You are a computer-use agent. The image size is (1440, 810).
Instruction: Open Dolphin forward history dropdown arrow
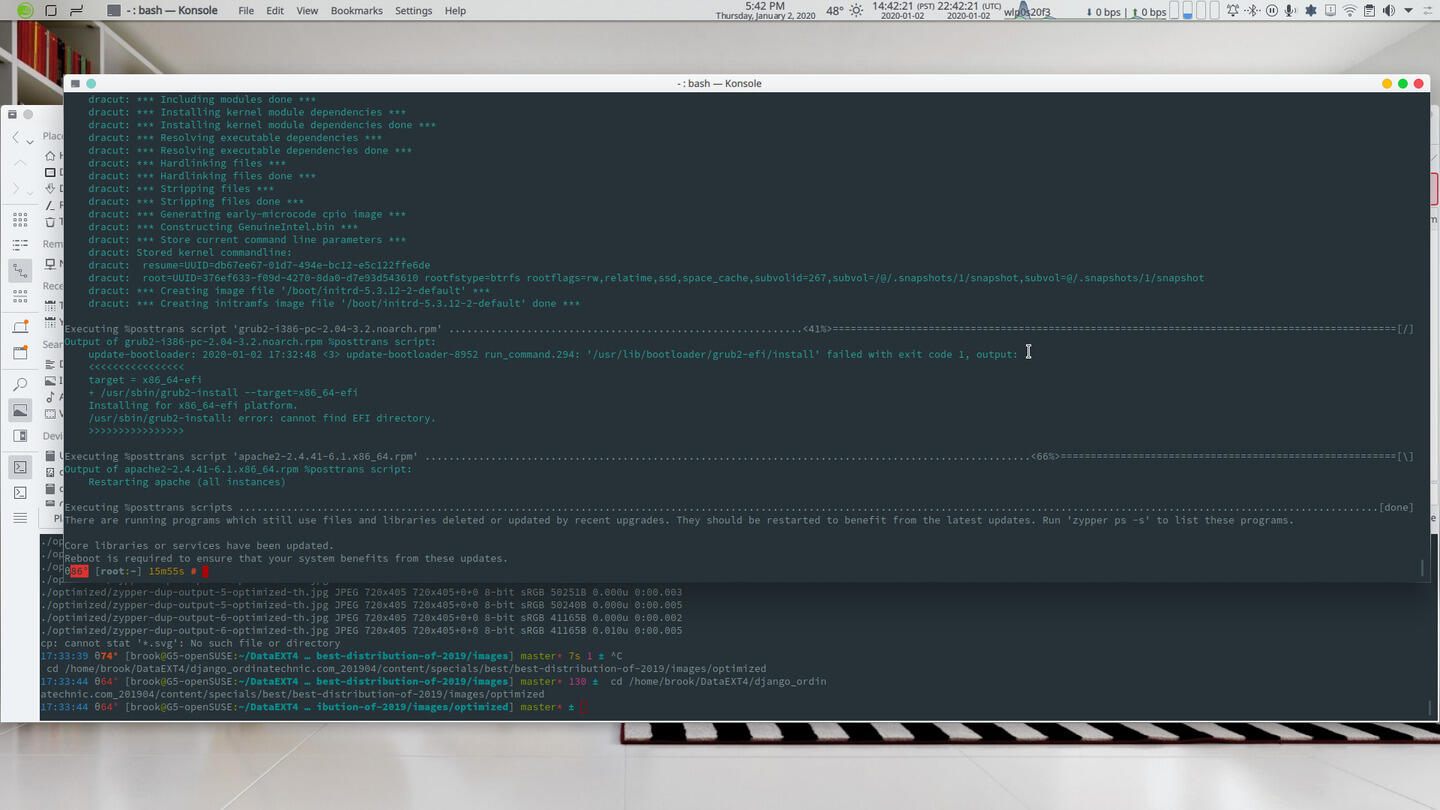click(30, 191)
